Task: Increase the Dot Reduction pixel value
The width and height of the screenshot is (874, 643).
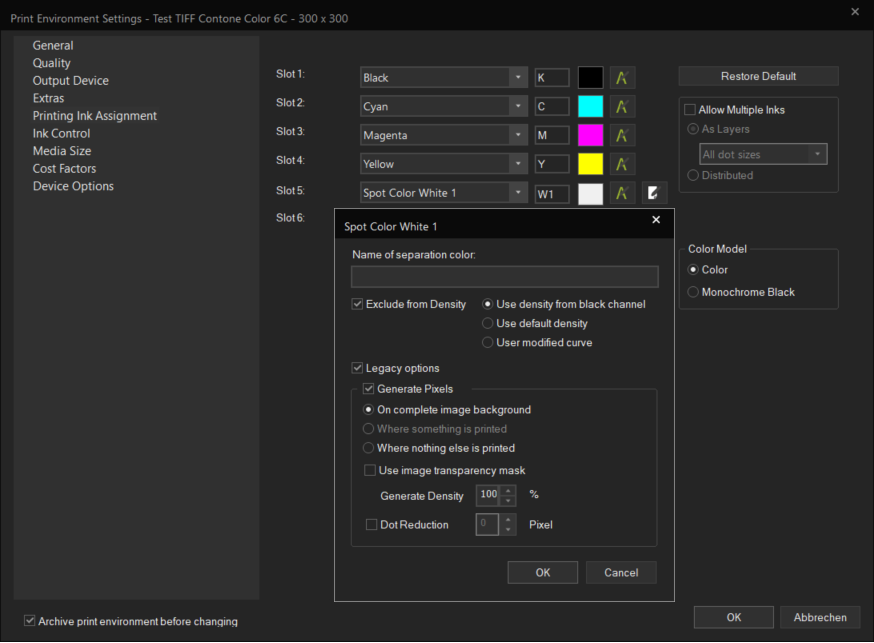Action: 508,519
